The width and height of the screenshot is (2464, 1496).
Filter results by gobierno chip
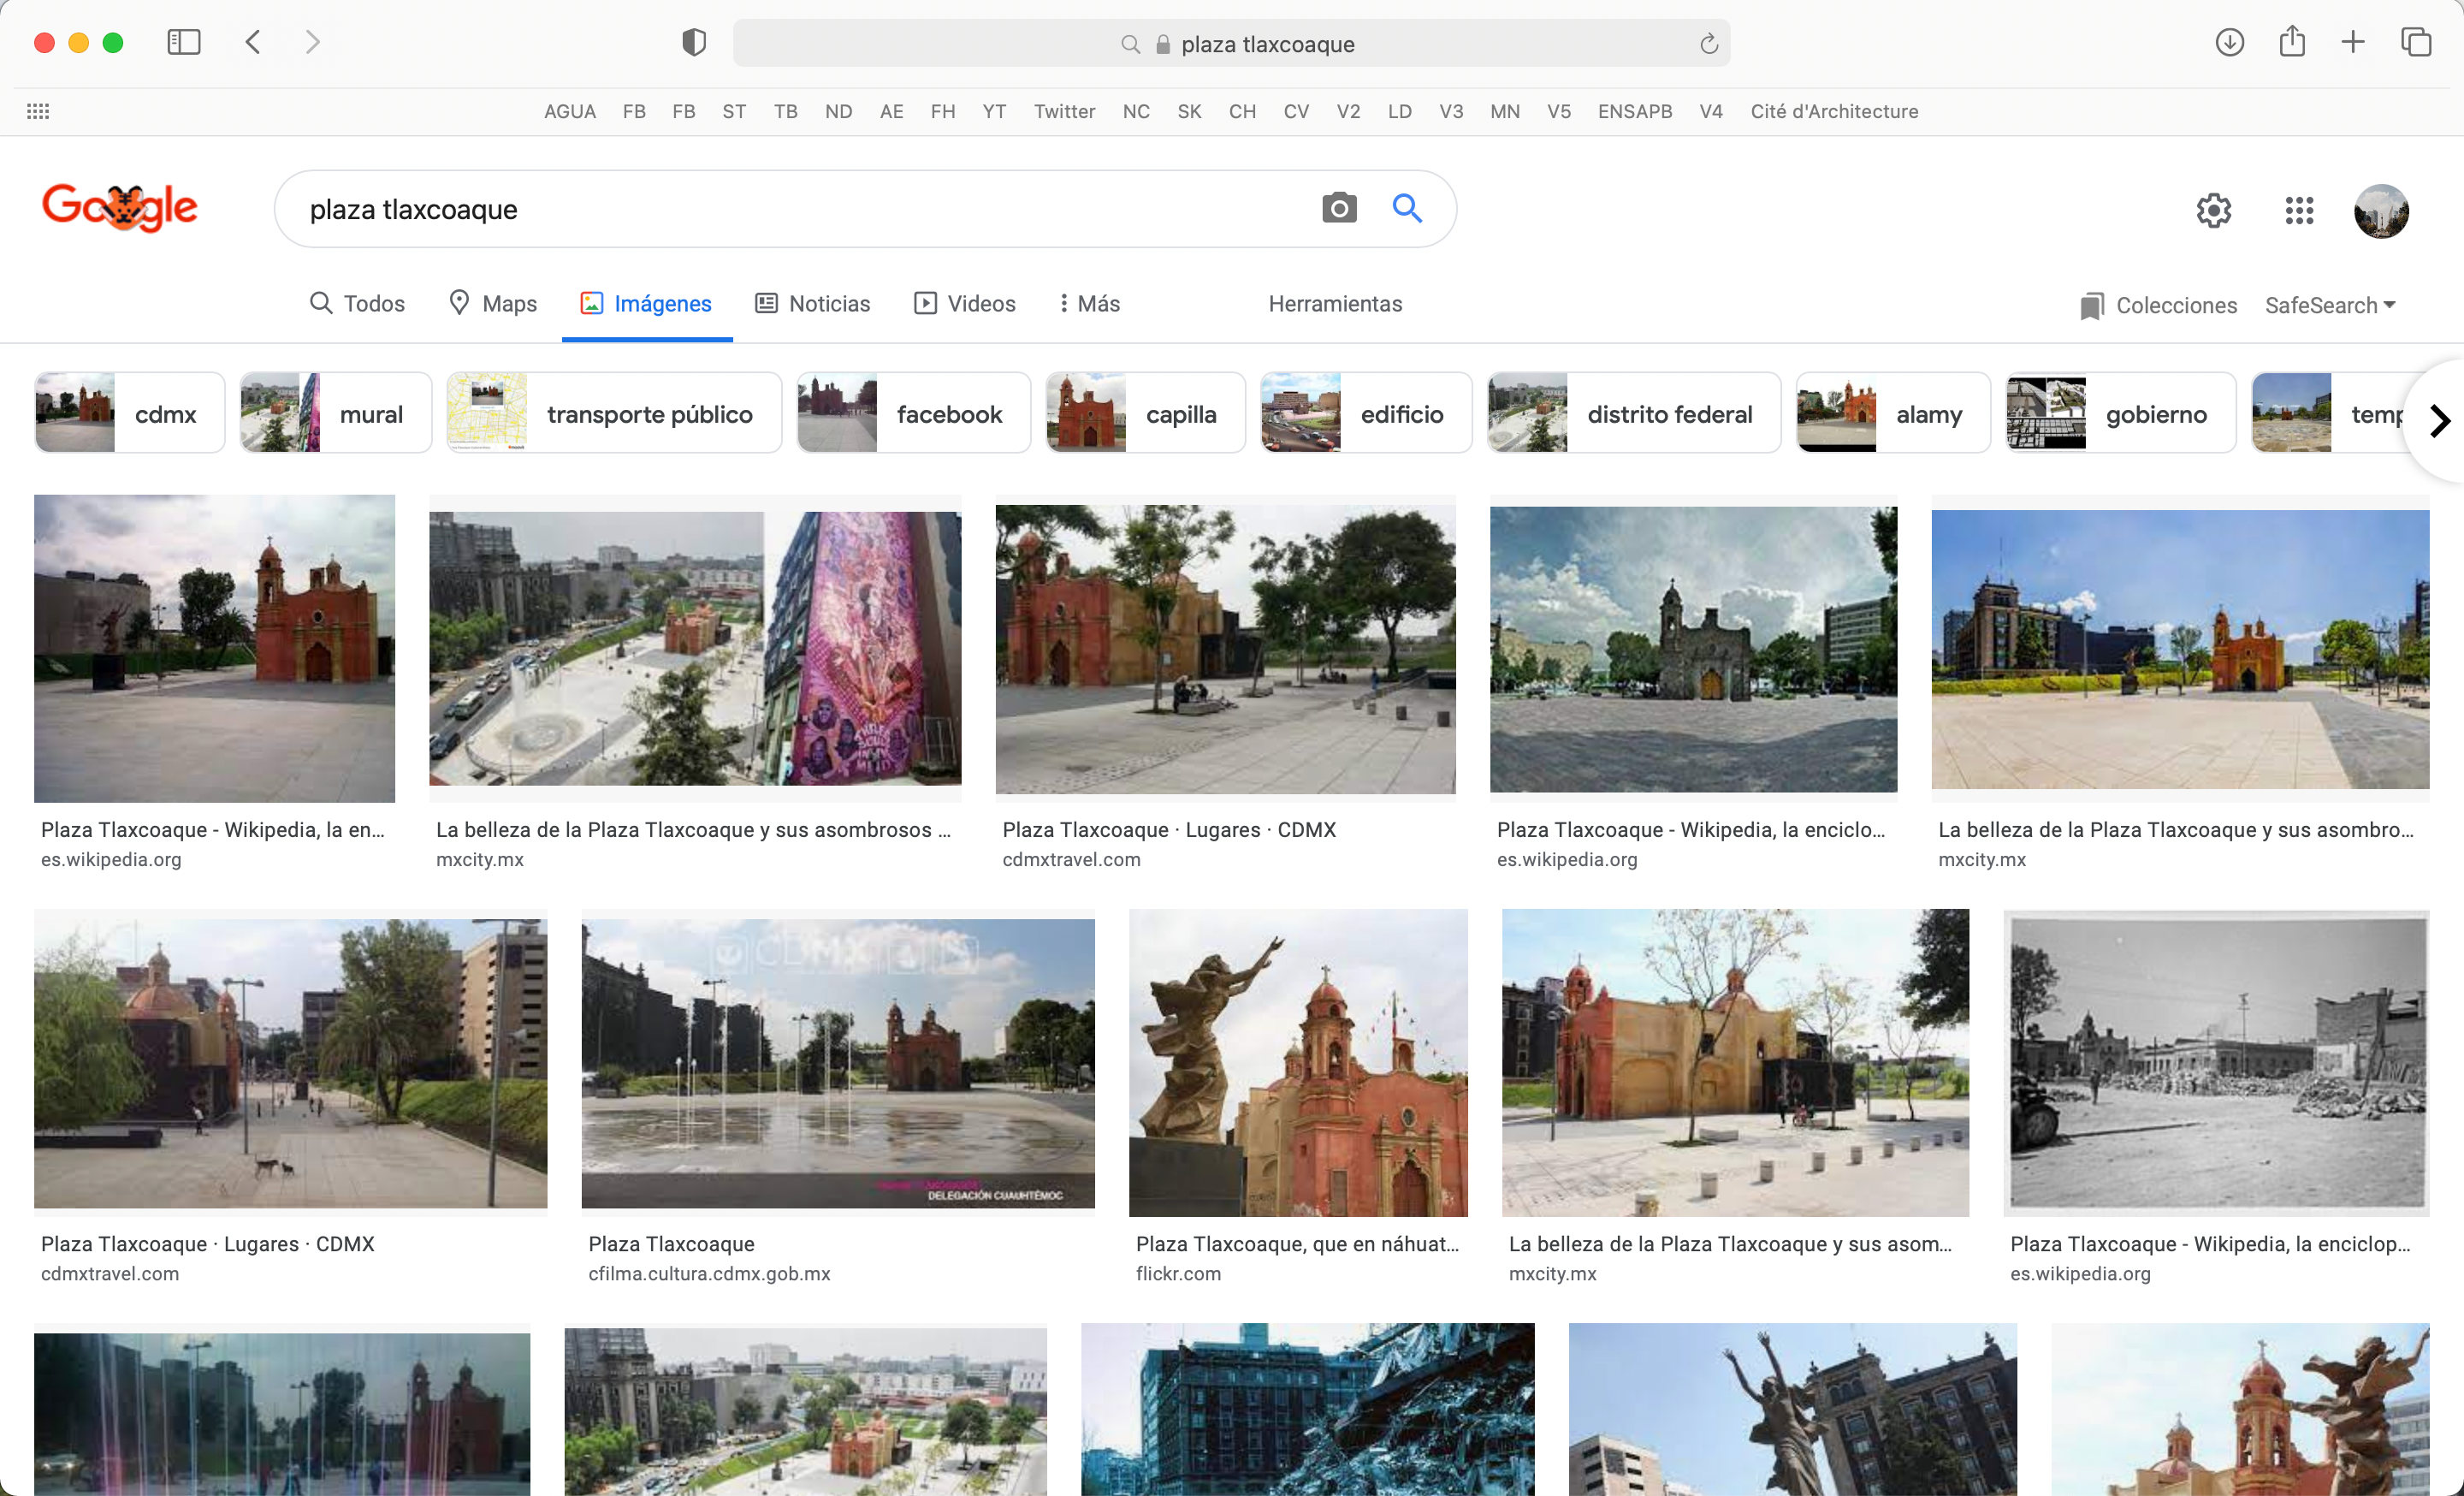pyautogui.click(x=2121, y=413)
